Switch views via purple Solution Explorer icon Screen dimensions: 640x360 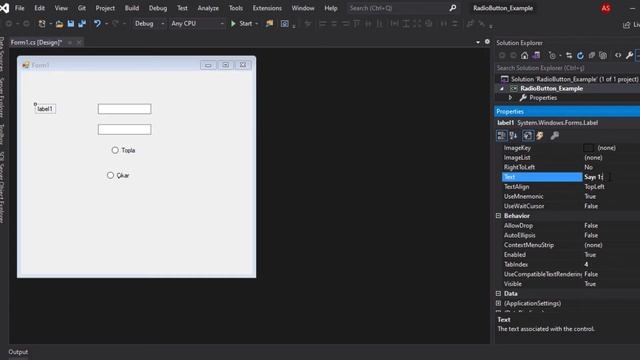(536, 56)
